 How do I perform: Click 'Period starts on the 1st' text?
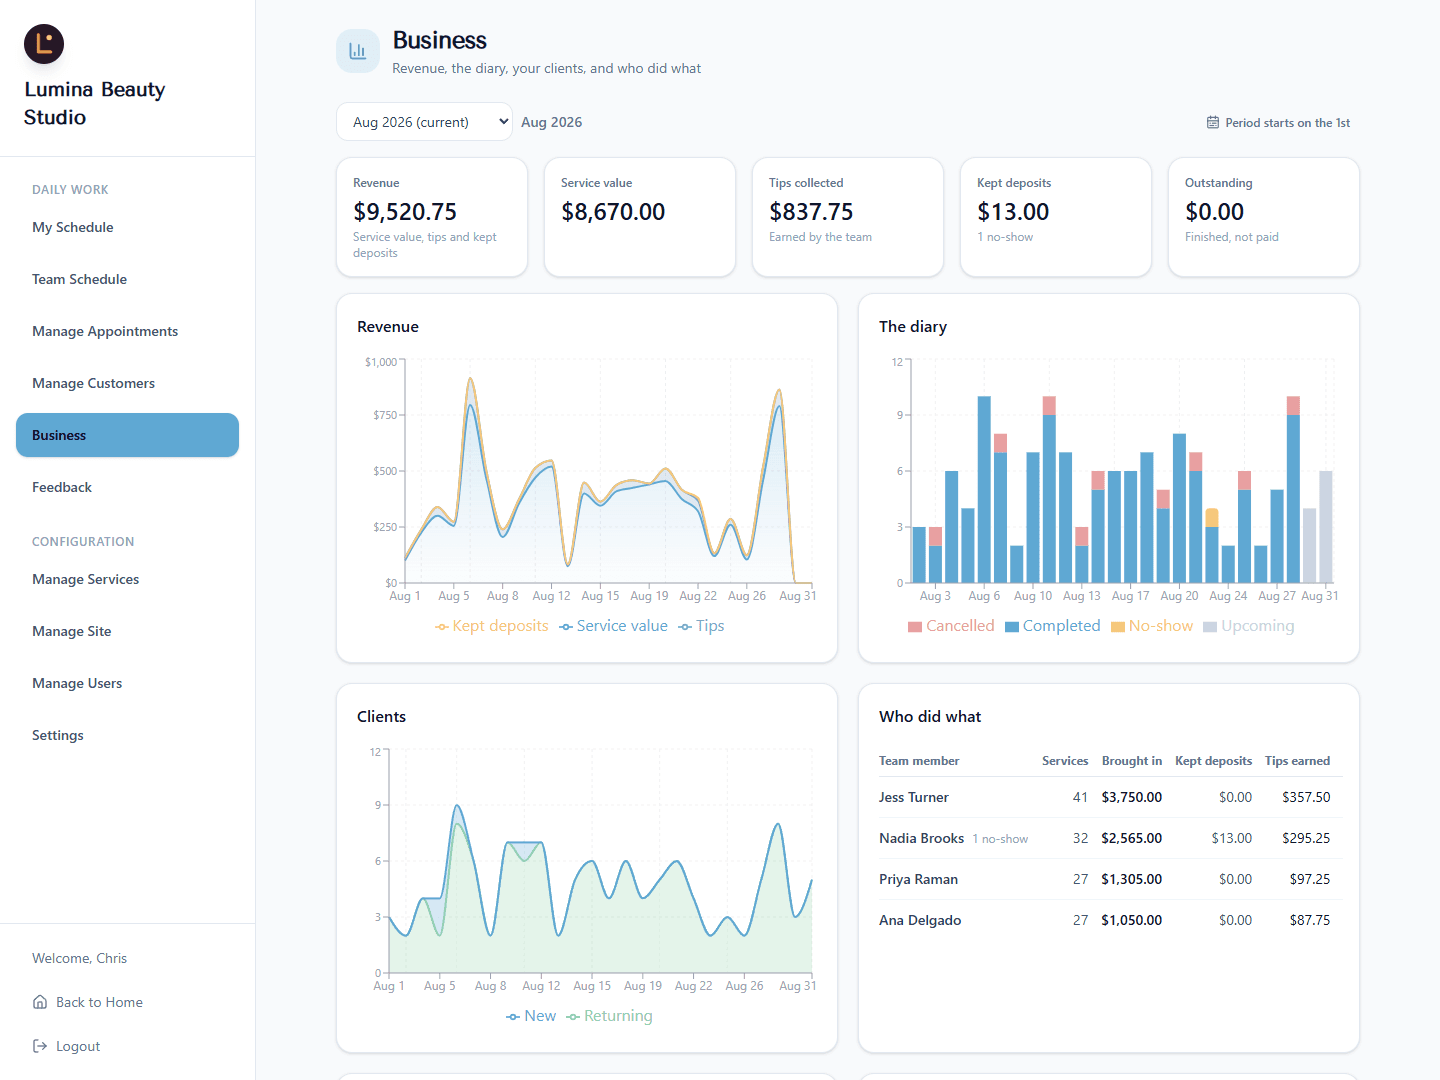[1288, 123]
